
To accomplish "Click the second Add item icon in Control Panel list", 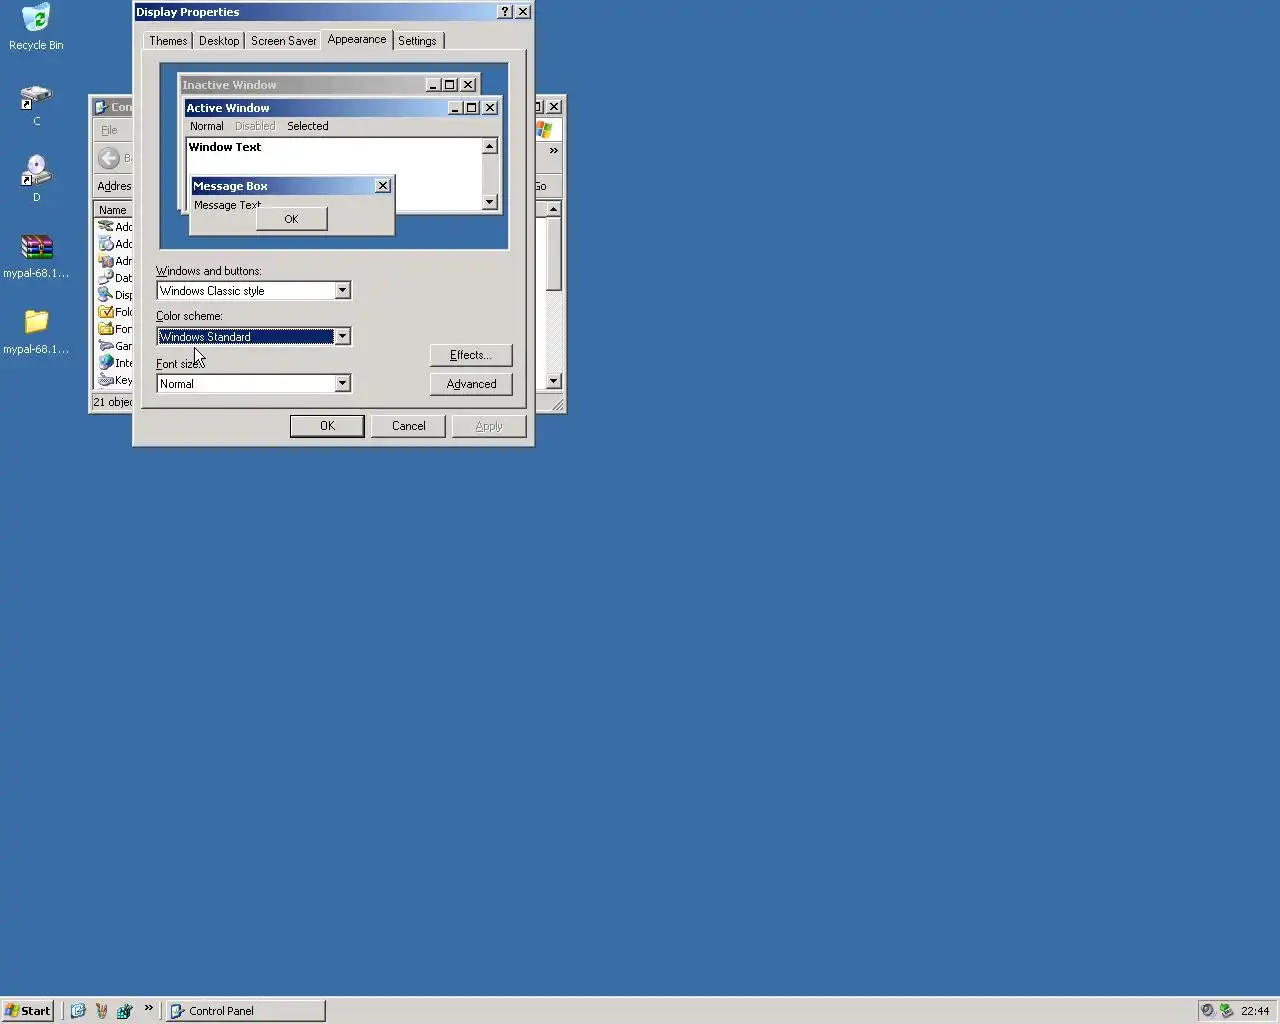I will (106, 244).
